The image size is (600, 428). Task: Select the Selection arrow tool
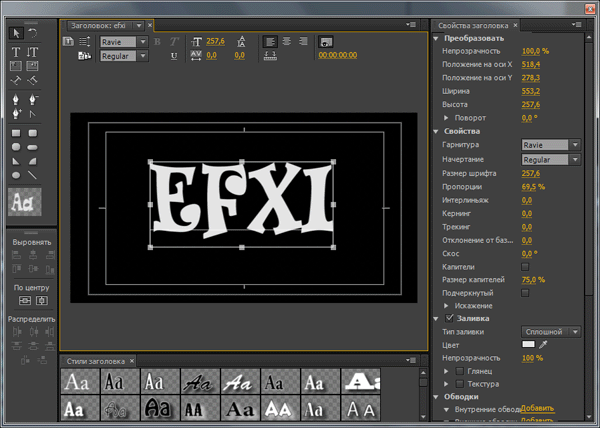tap(16, 33)
